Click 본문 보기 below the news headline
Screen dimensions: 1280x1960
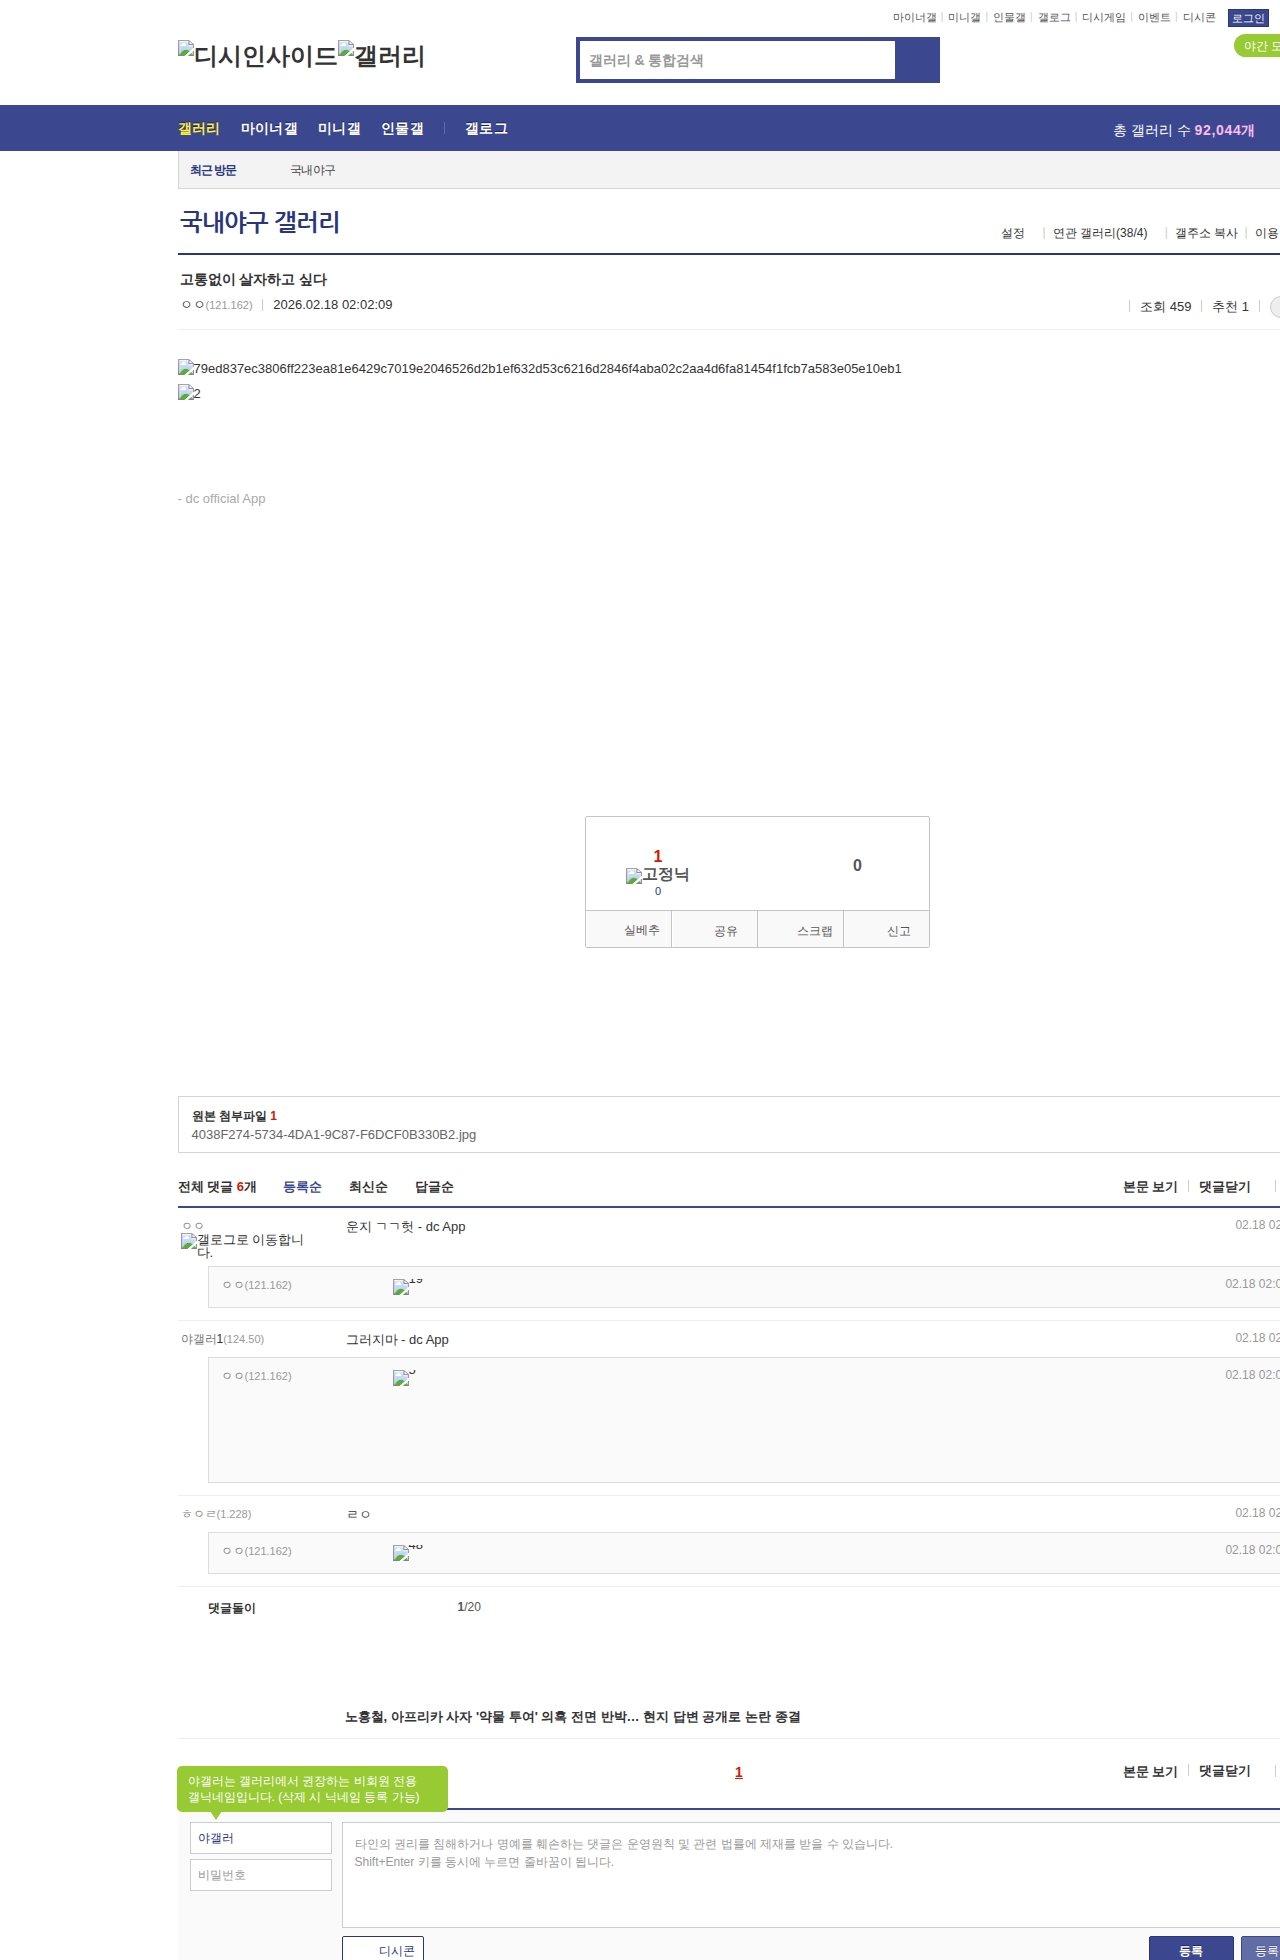pyautogui.click(x=1150, y=1771)
